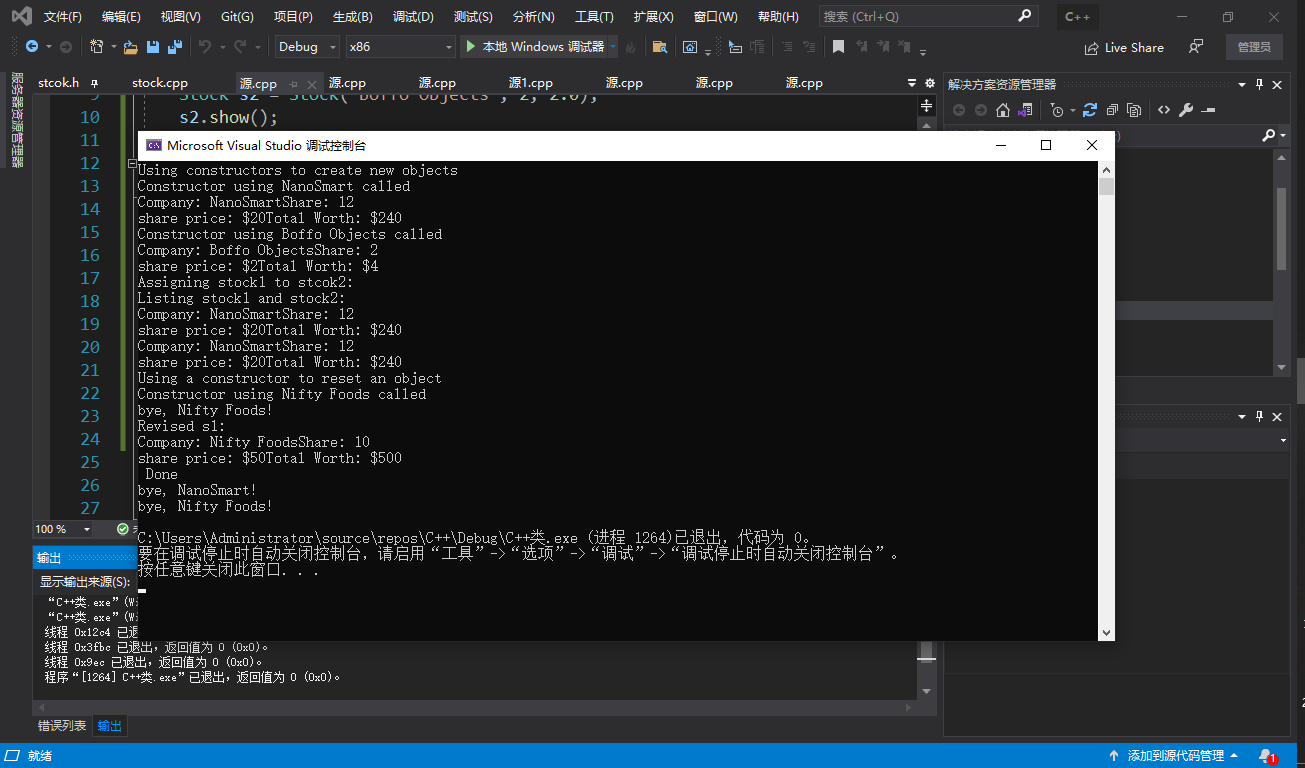Toggle Preview Selected Items in Solution Explorer

pyautogui.click(x=1208, y=110)
